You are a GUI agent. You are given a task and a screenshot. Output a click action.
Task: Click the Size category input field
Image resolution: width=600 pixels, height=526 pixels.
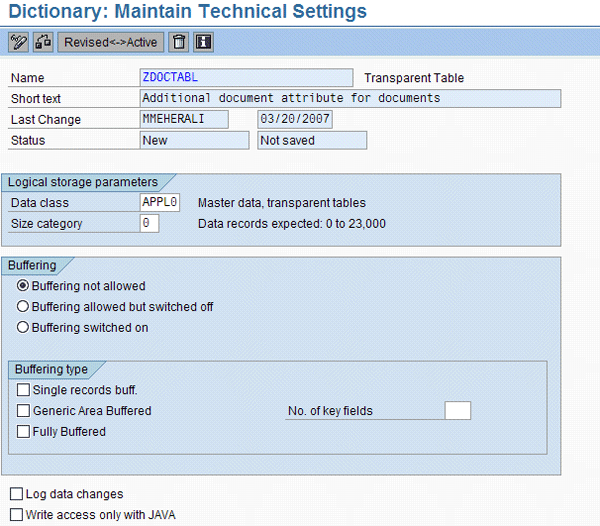[x=150, y=224]
